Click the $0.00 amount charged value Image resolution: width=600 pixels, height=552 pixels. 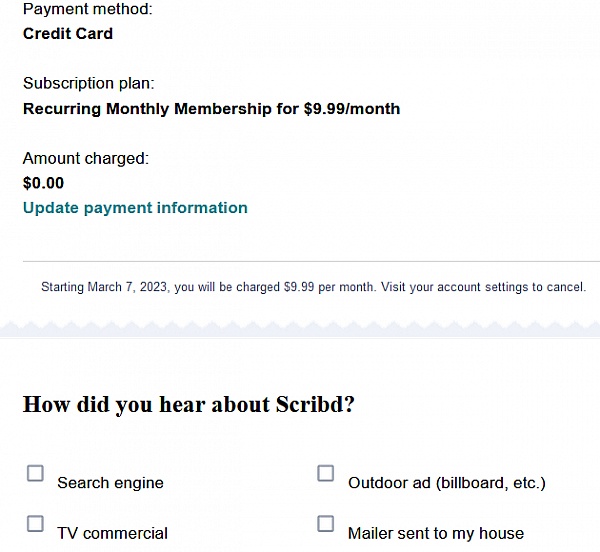[x=43, y=183]
